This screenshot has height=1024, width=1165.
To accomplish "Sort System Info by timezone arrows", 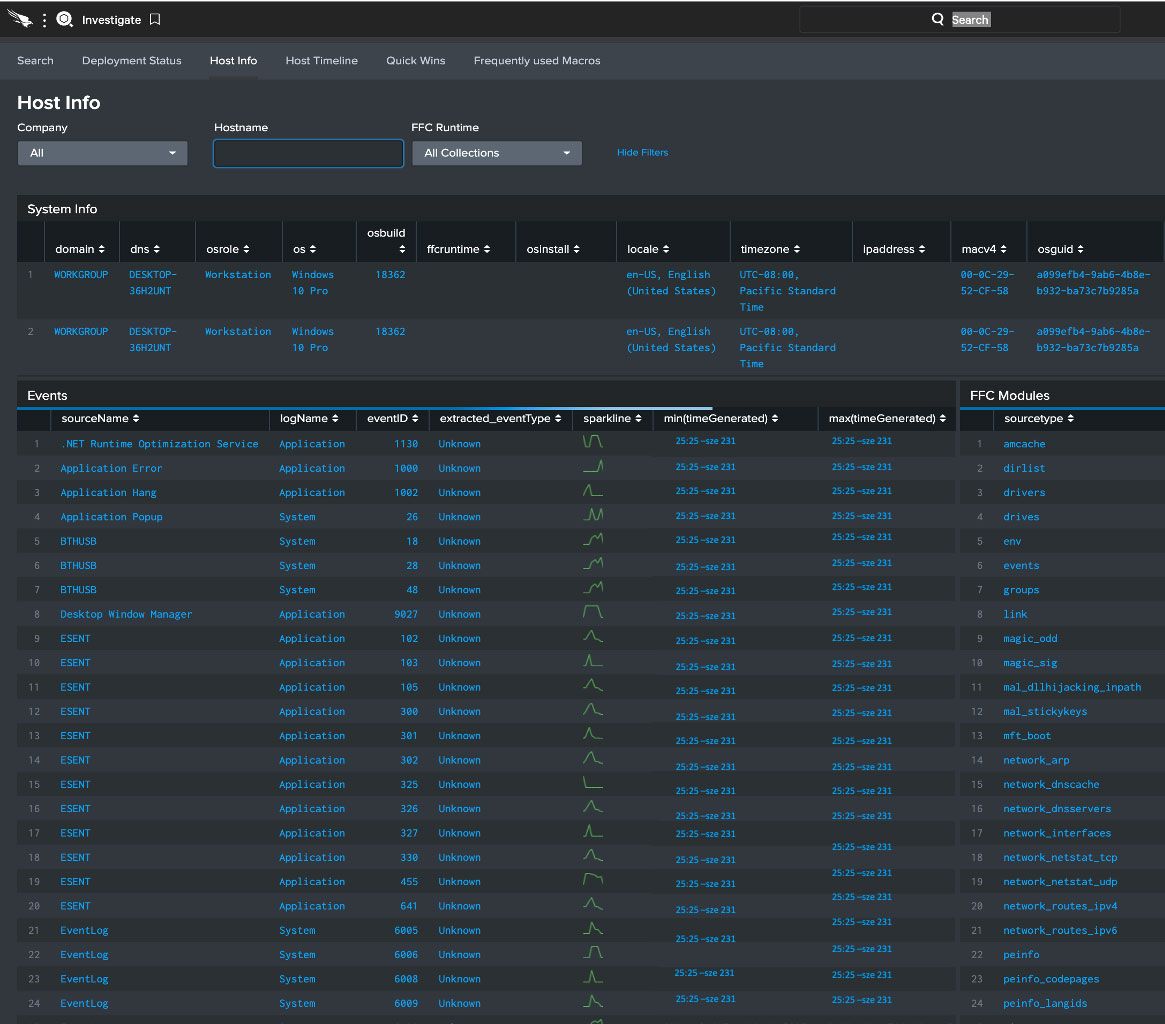I will (x=797, y=249).
